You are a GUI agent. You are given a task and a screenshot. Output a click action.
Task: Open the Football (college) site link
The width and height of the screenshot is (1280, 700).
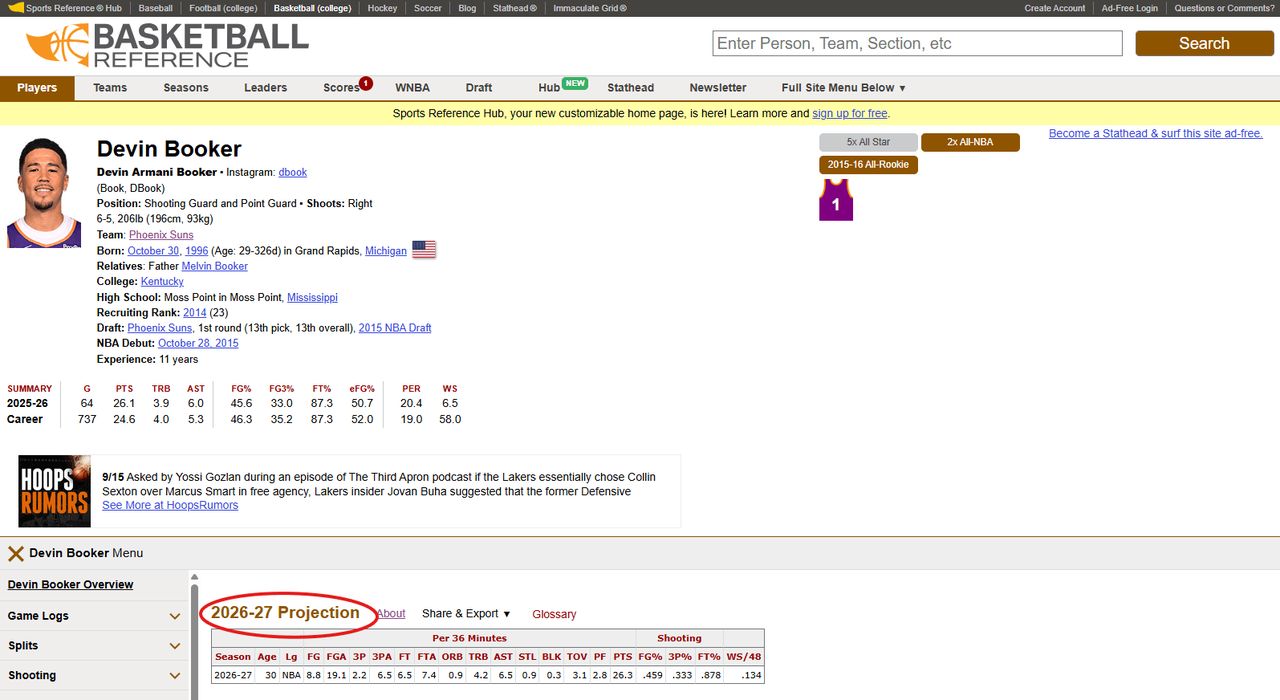click(x=223, y=8)
